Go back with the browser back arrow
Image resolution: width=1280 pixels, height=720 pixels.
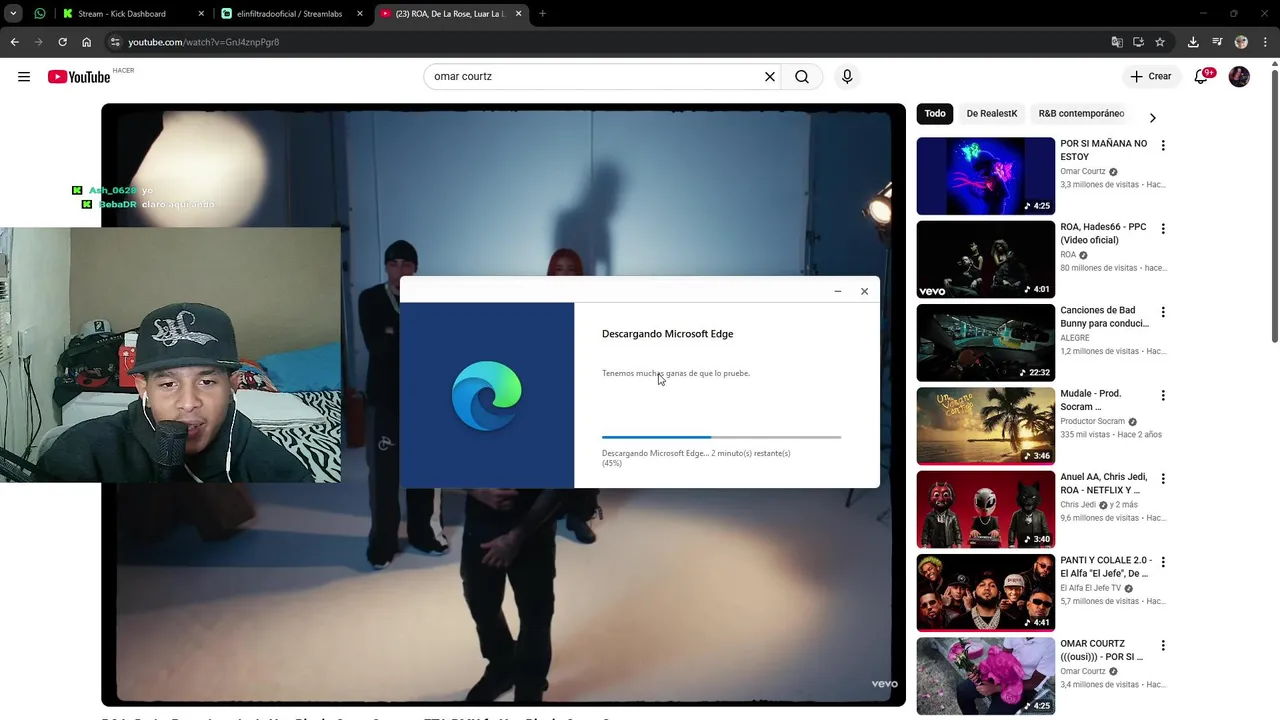(15, 42)
